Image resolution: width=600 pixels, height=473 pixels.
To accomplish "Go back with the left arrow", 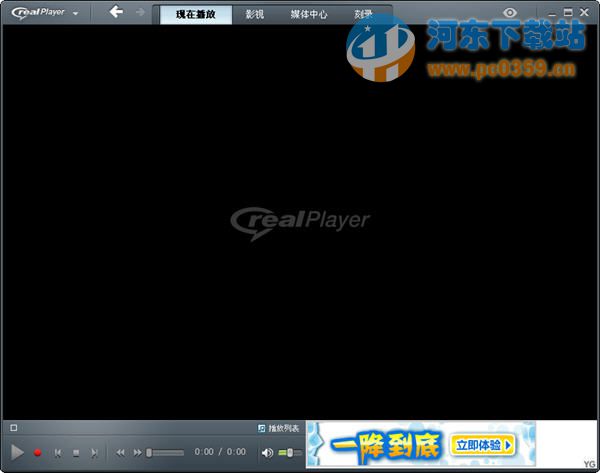I will point(116,12).
